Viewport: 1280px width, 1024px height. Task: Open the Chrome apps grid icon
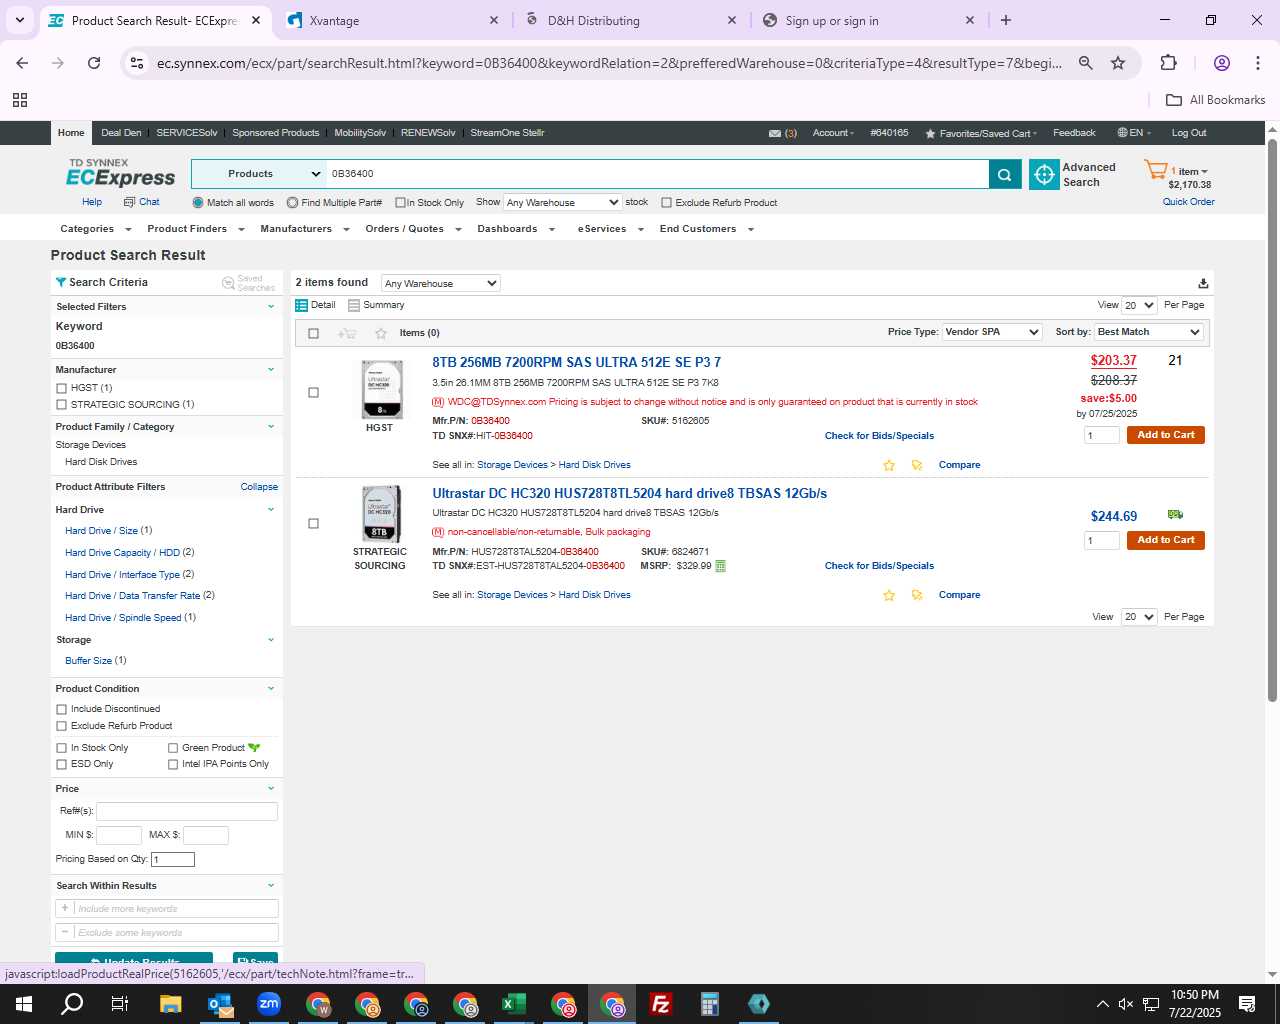tap(20, 100)
